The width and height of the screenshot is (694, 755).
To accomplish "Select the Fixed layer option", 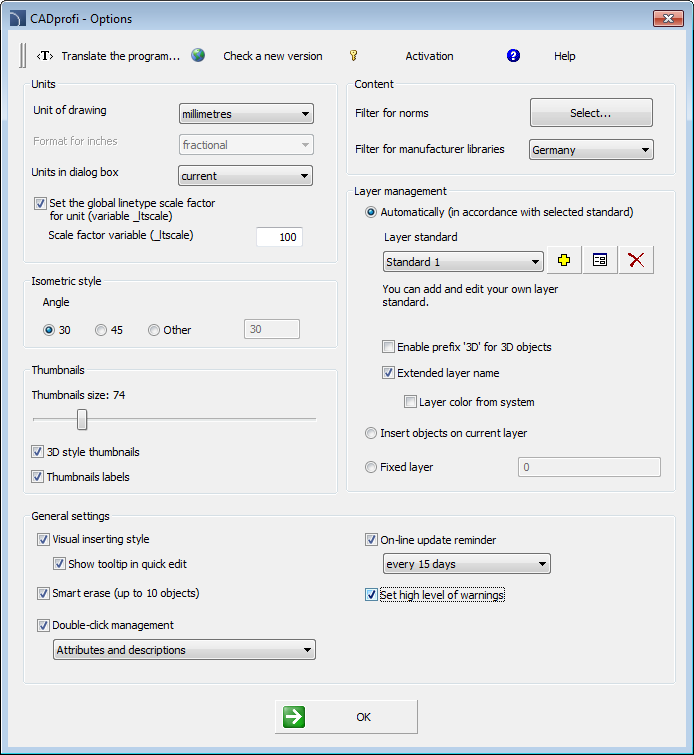I will [370, 467].
